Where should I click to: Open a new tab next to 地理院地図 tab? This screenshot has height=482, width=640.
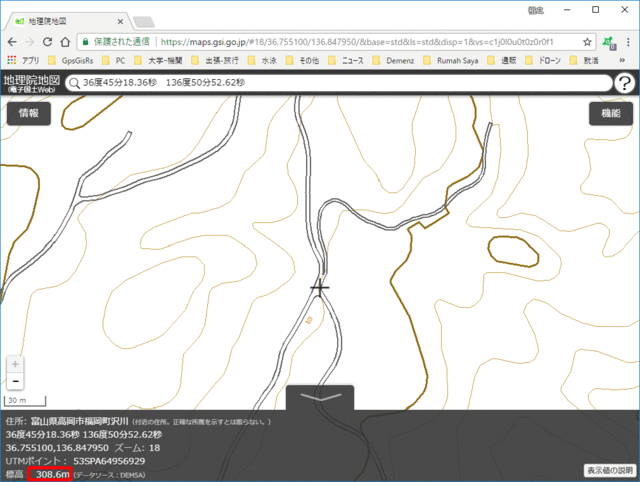[x=144, y=22]
